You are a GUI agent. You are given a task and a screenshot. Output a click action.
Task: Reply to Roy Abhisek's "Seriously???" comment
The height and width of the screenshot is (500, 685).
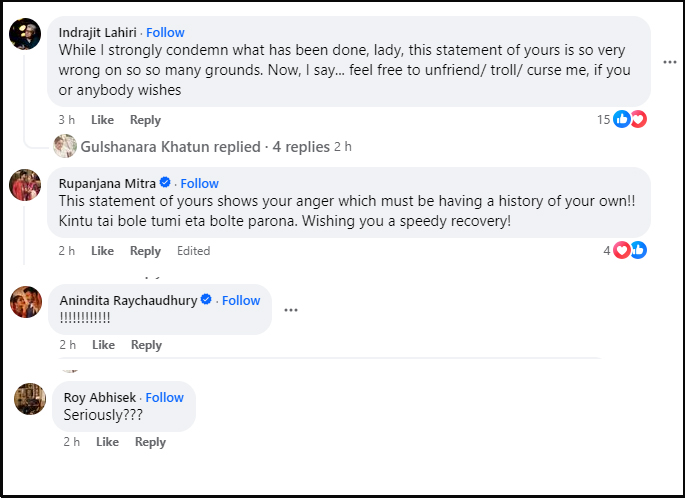(x=150, y=442)
